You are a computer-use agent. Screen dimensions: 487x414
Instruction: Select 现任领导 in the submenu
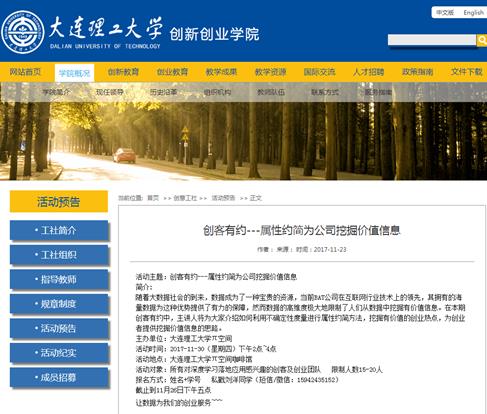(x=110, y=92)
